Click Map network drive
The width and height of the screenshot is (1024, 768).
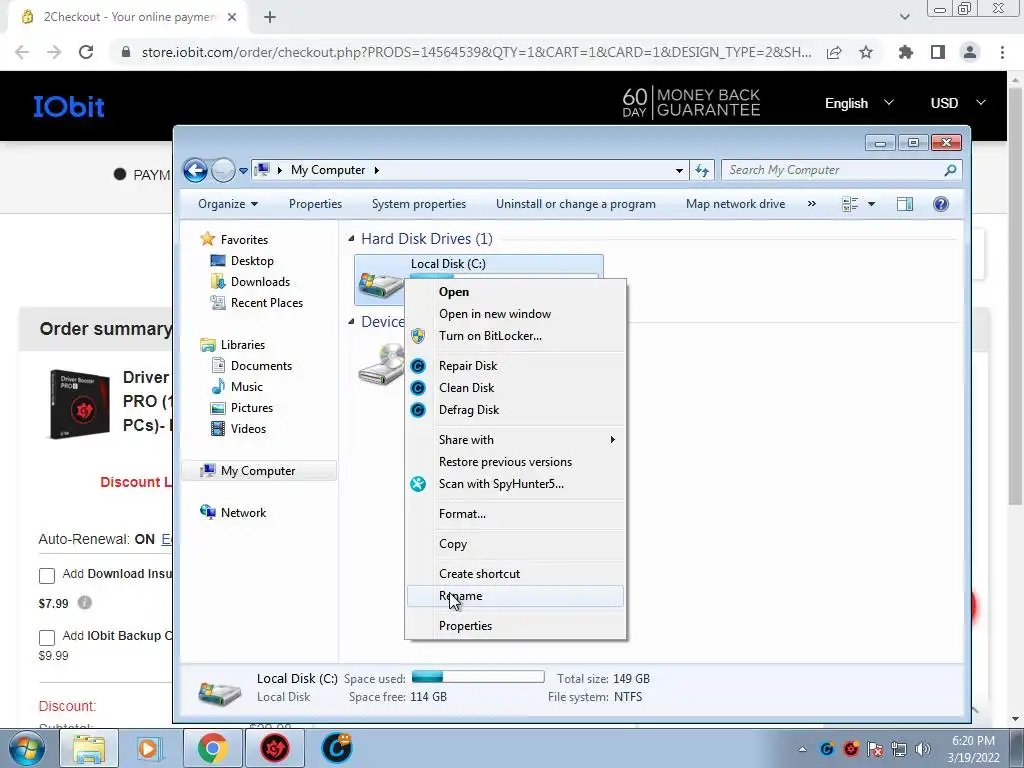(x=735, y=204)
